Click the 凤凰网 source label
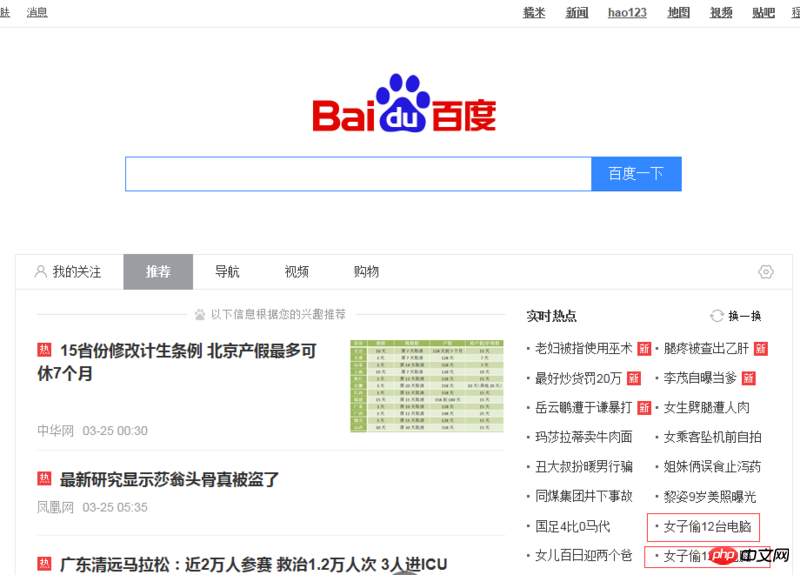Screen dimensions: 800x575 click(56, 507)
